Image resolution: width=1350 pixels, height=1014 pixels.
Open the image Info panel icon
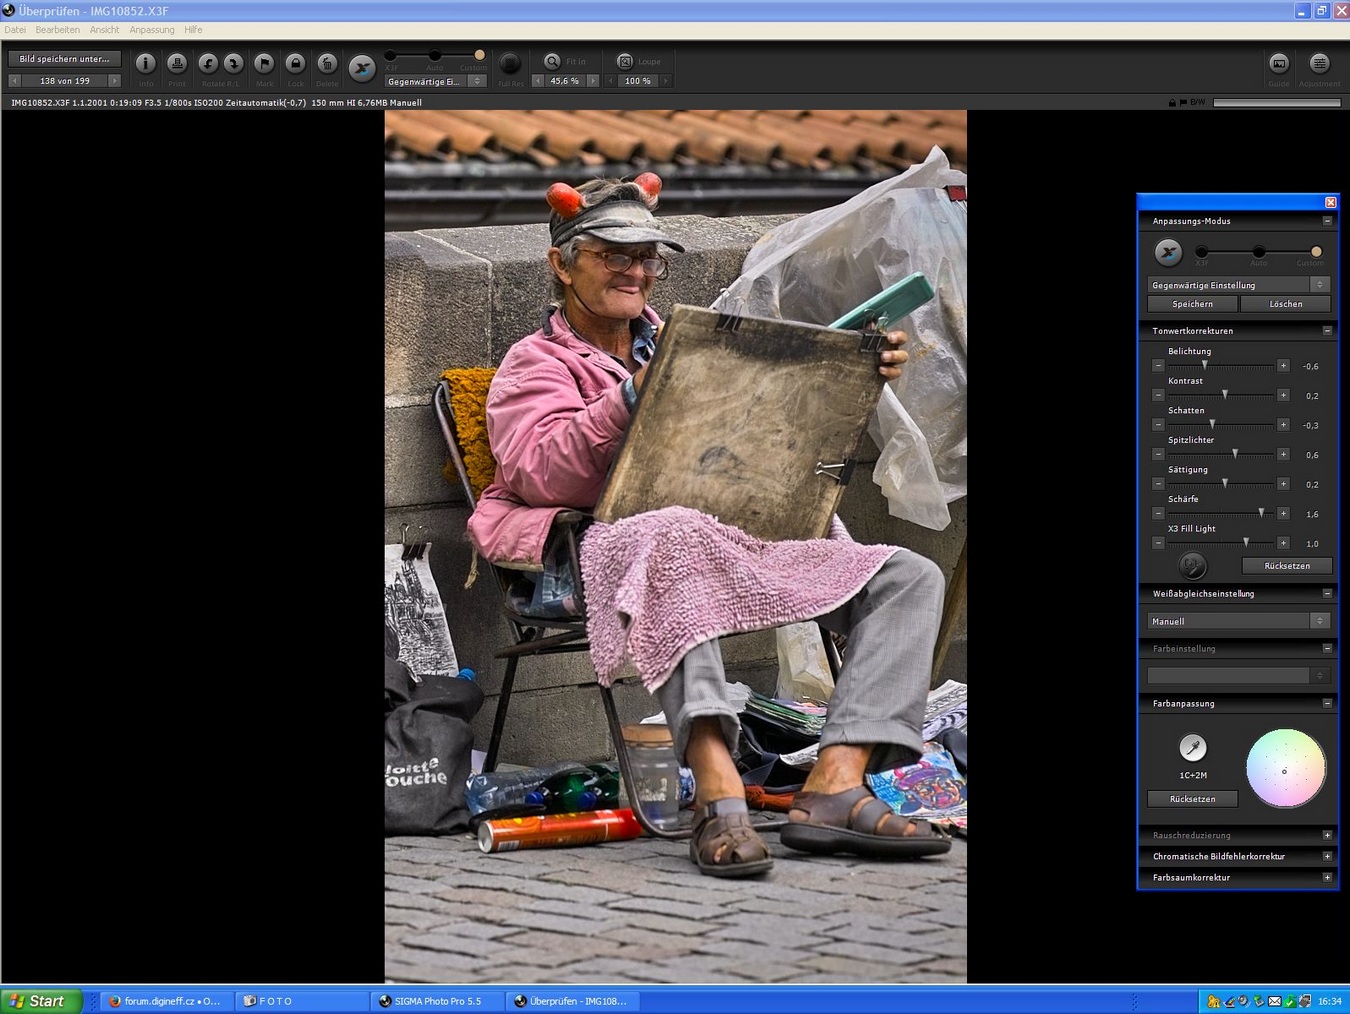click(146, 64)
